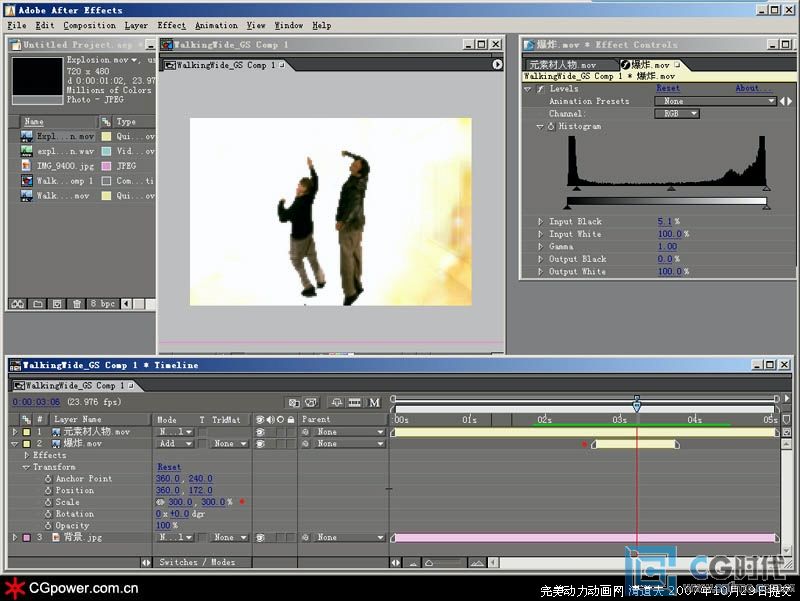Image resolution: width=800 pixels, height=601 pixels.
Task: Click the frame blending filmstrip button in Timeline
Action: point(355,403)
